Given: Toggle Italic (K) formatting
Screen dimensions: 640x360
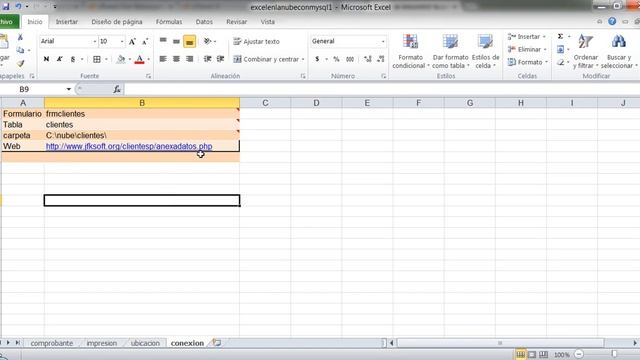Looking at the screenshot, I should (x=60, y=59).
